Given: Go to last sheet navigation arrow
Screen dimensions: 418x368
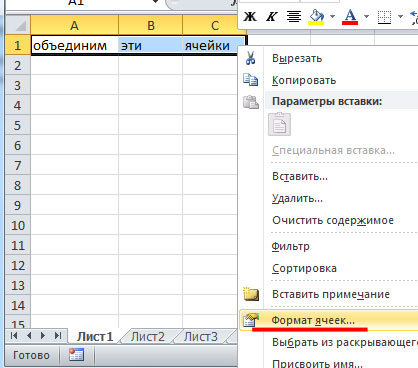Looking at the screenshot, I should pos(58,336).
